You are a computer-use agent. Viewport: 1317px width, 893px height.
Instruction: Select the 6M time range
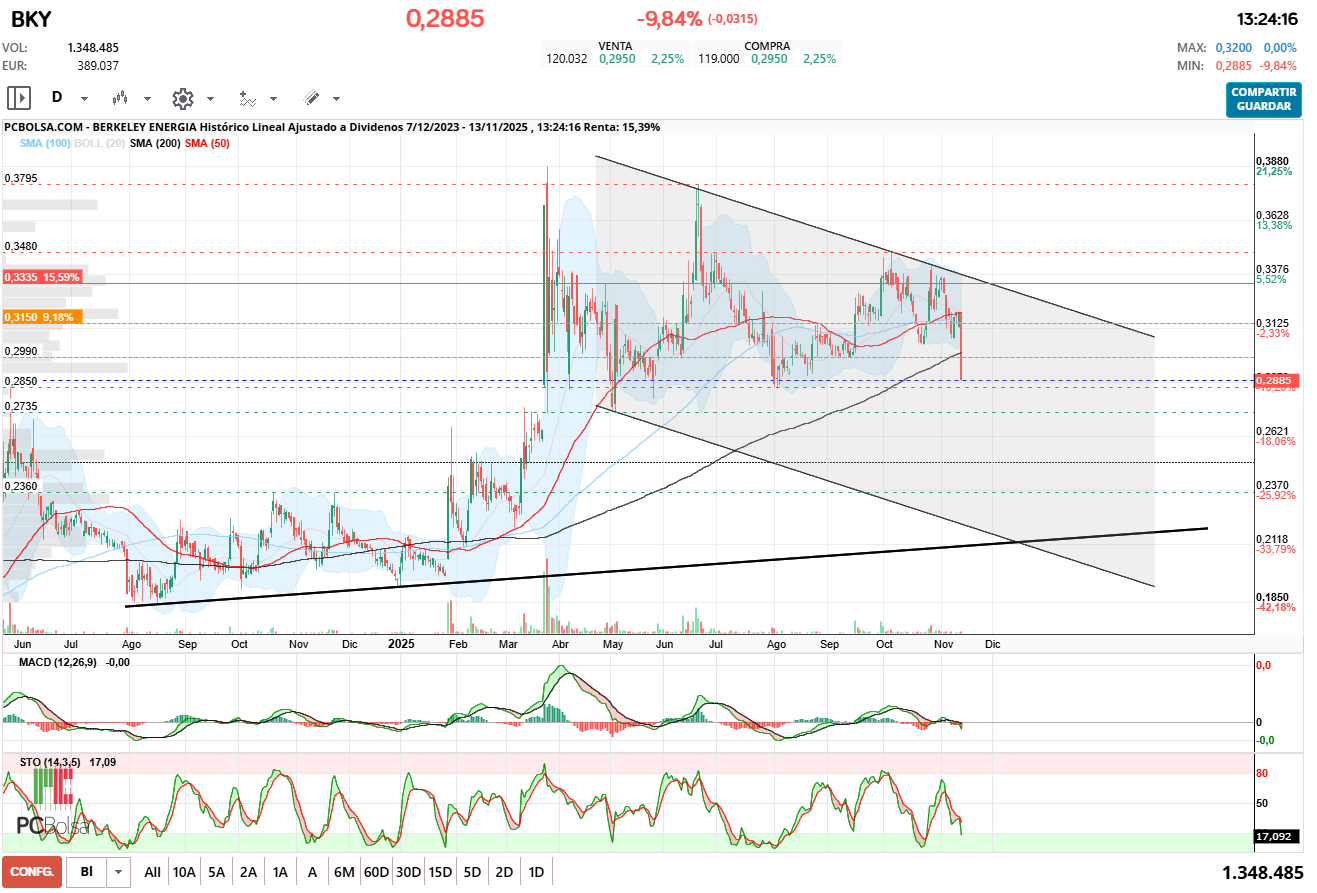[x=344, y=872]
